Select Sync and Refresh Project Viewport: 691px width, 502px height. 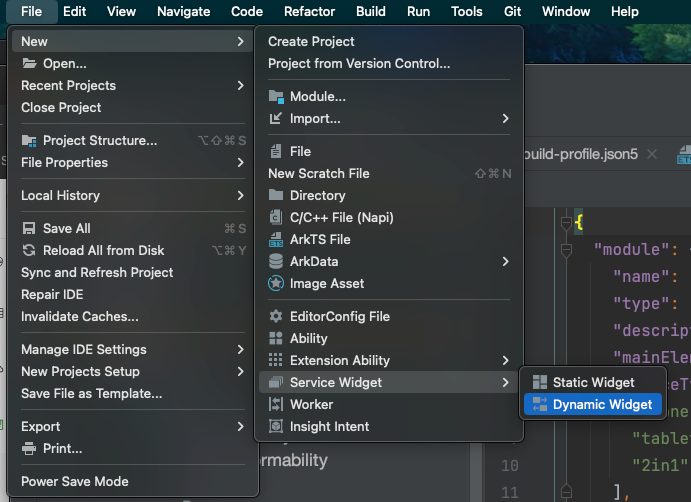point(132,272)
